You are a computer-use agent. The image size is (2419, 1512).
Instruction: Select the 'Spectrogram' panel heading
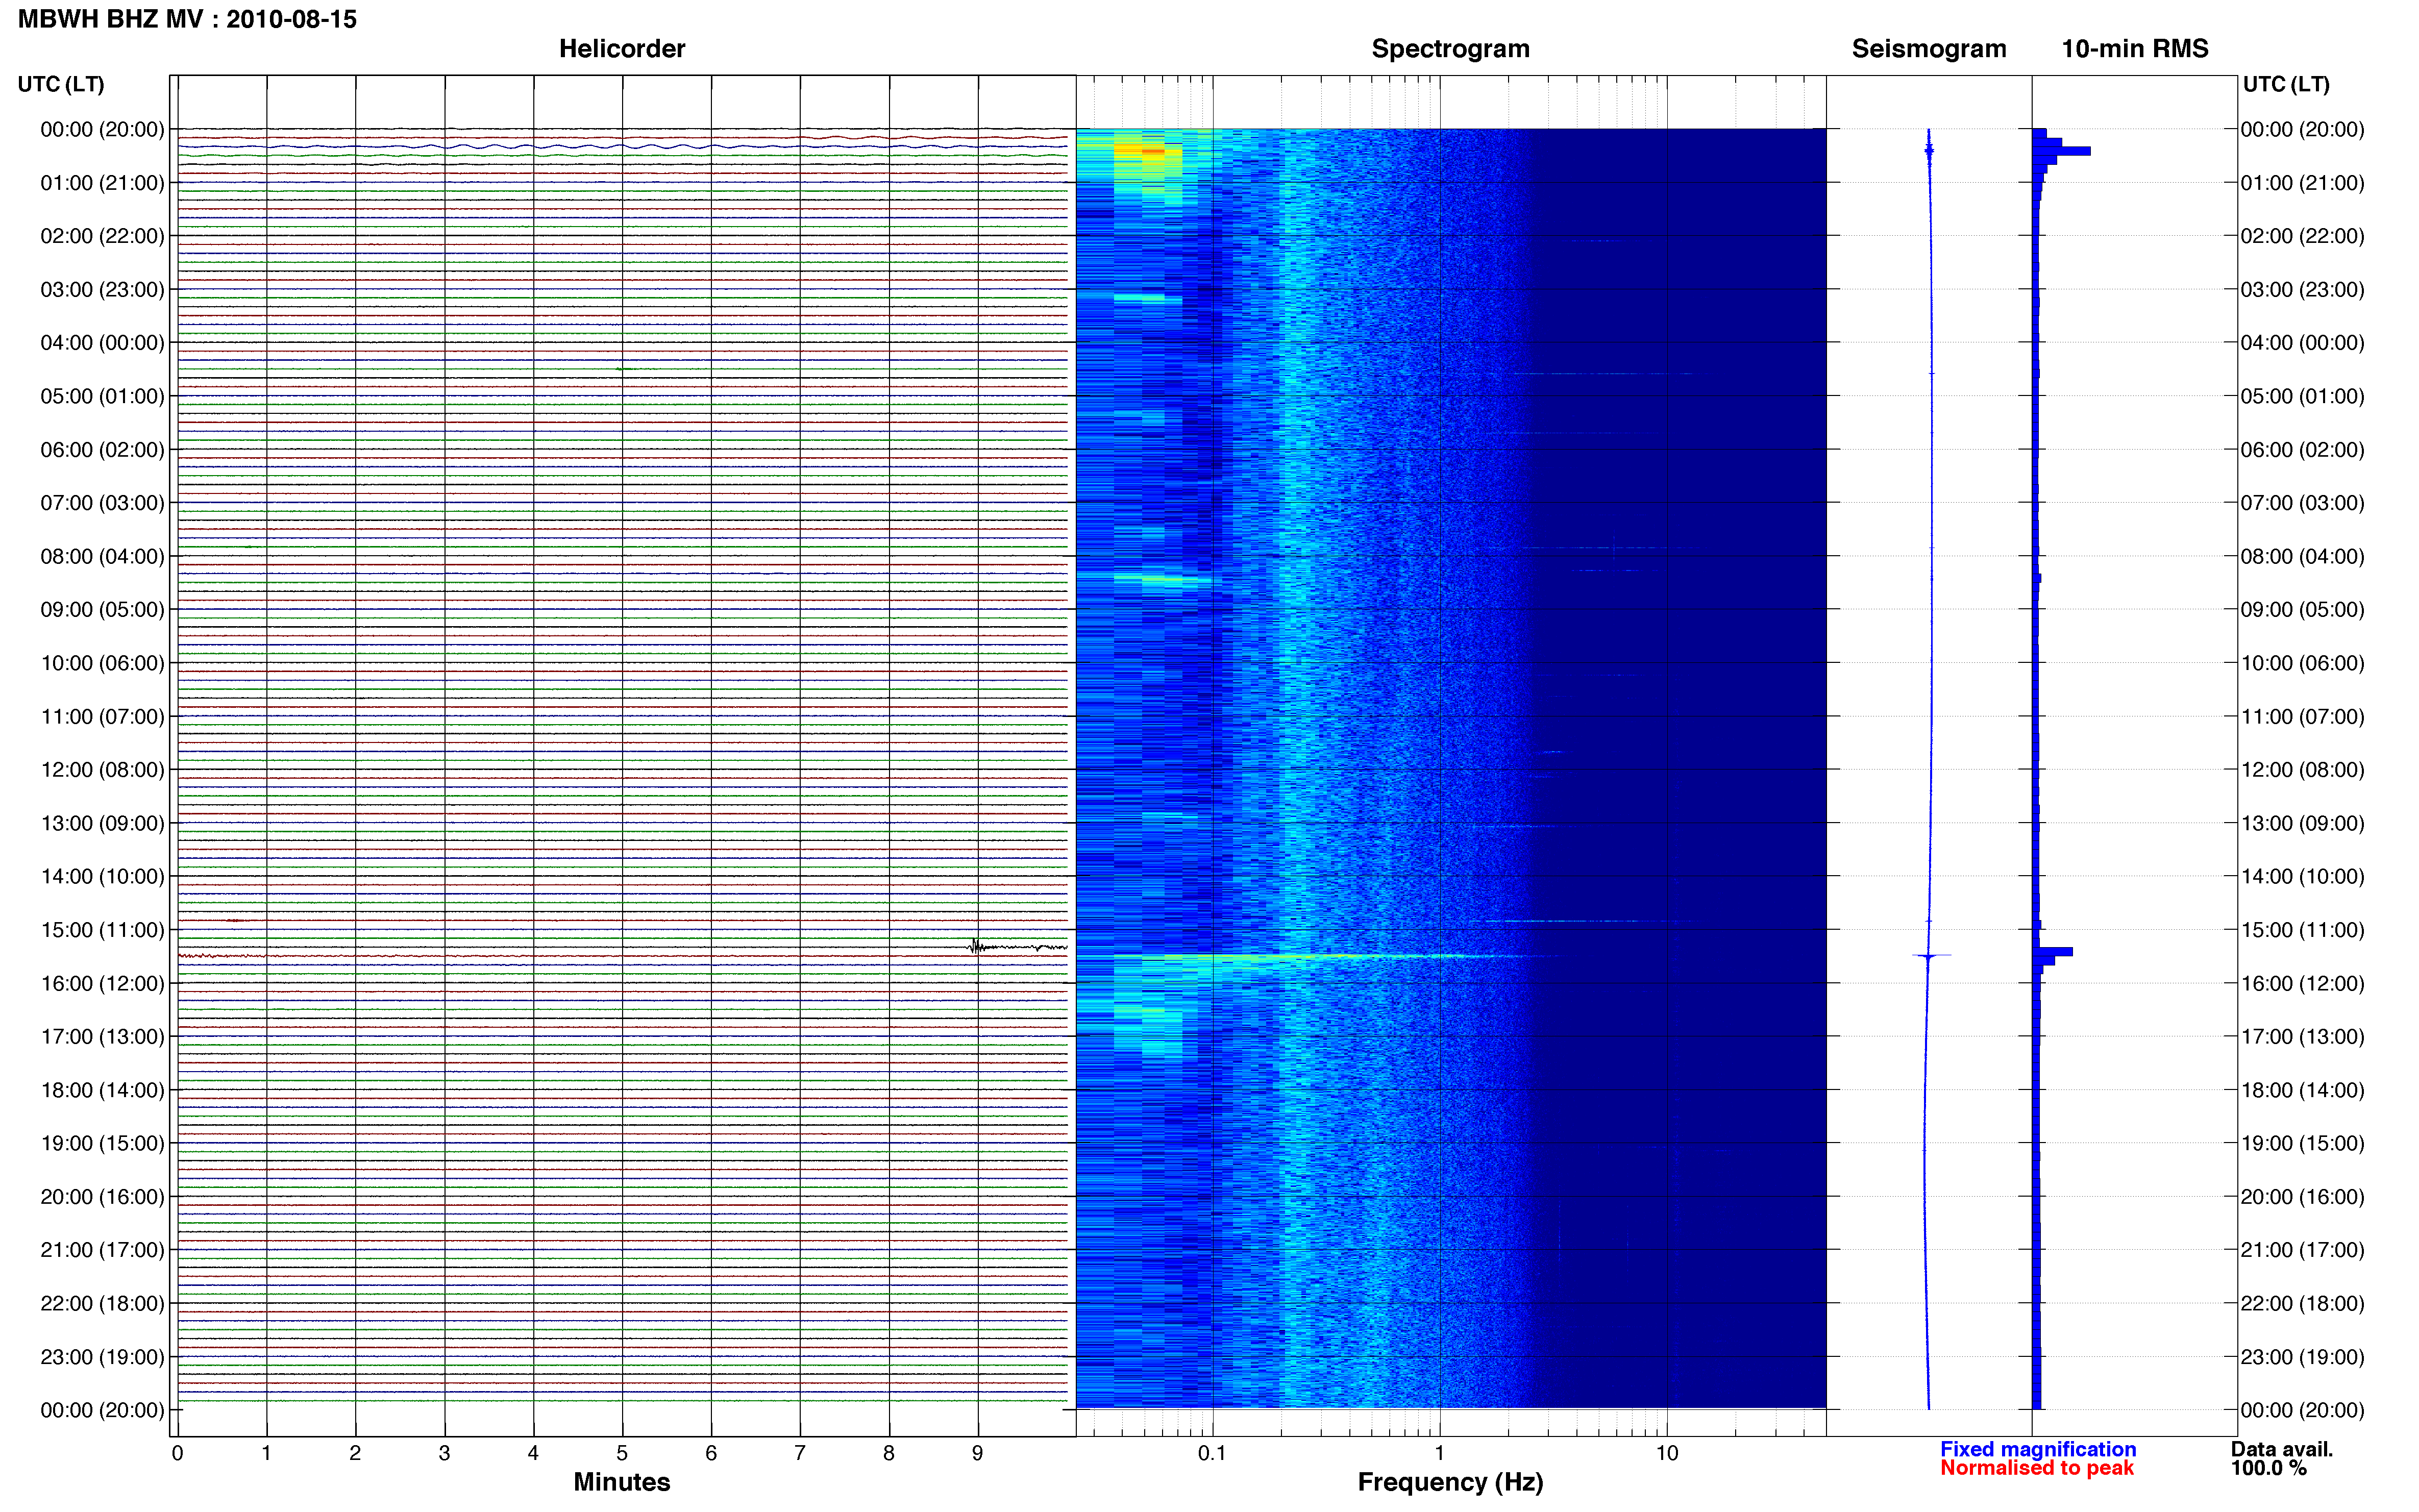tap(1450, 49)
